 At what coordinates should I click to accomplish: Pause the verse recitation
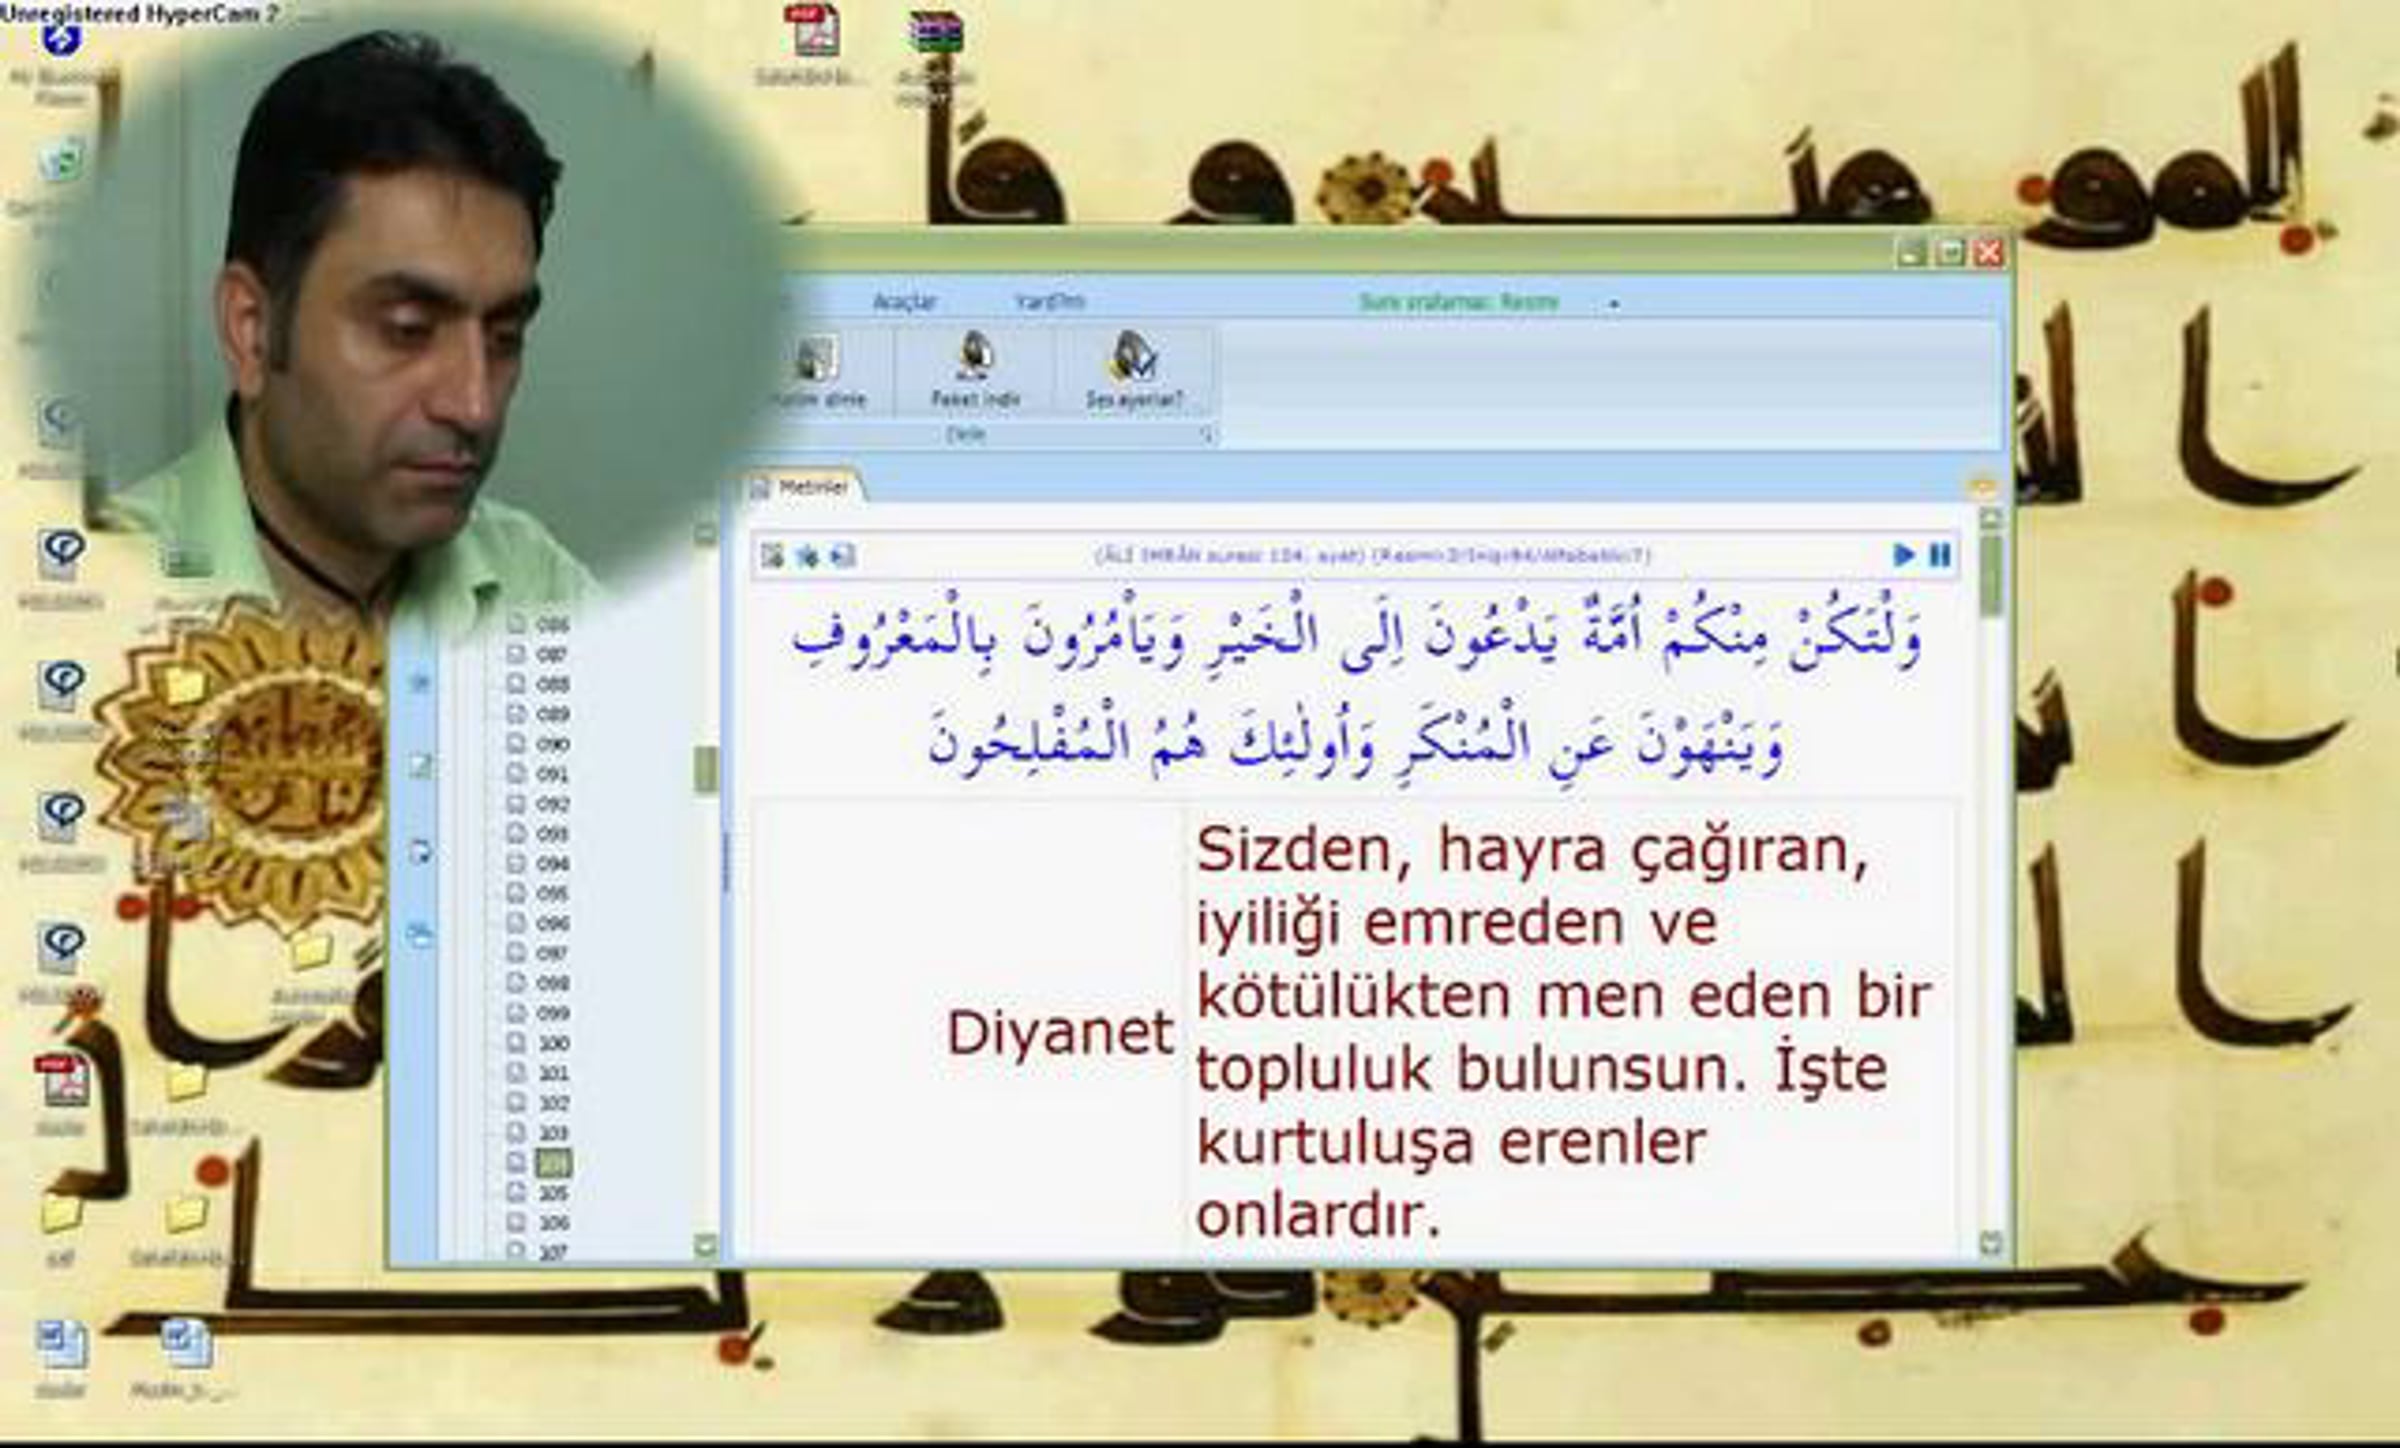tap(1940, 555)
